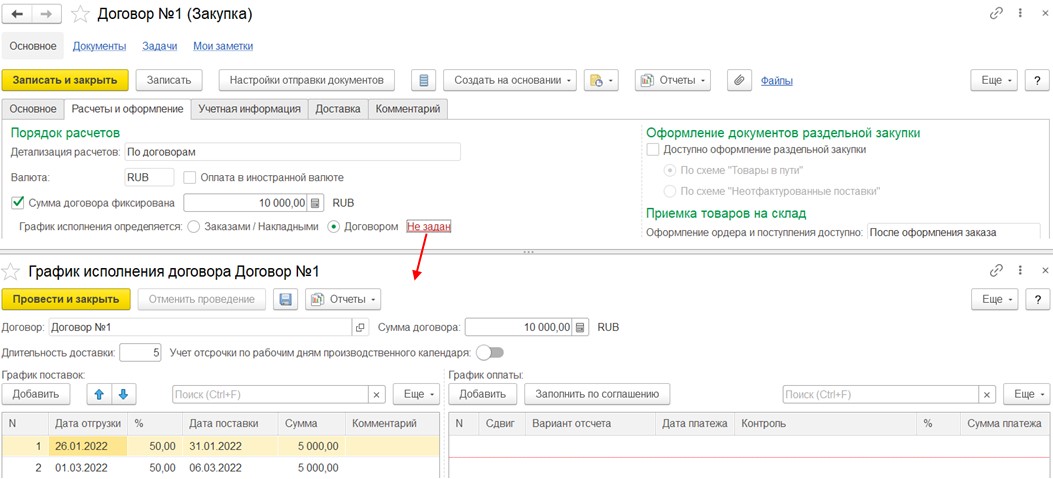Uncheck Сумма договора фиксирована checkbox
The height and width of the screenshot is (479, 1053).
pyautogui.click(x=18, y=203)
